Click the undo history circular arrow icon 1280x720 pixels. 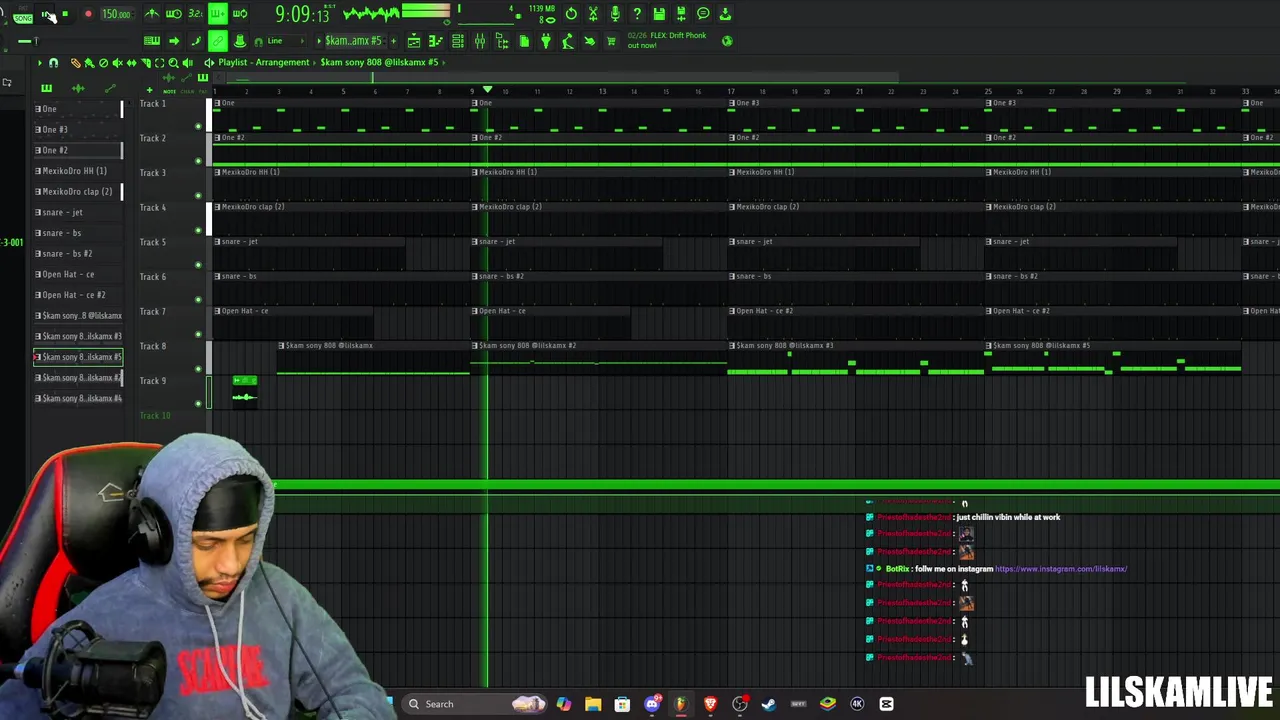pyautogui.click(x=571, y=14)
